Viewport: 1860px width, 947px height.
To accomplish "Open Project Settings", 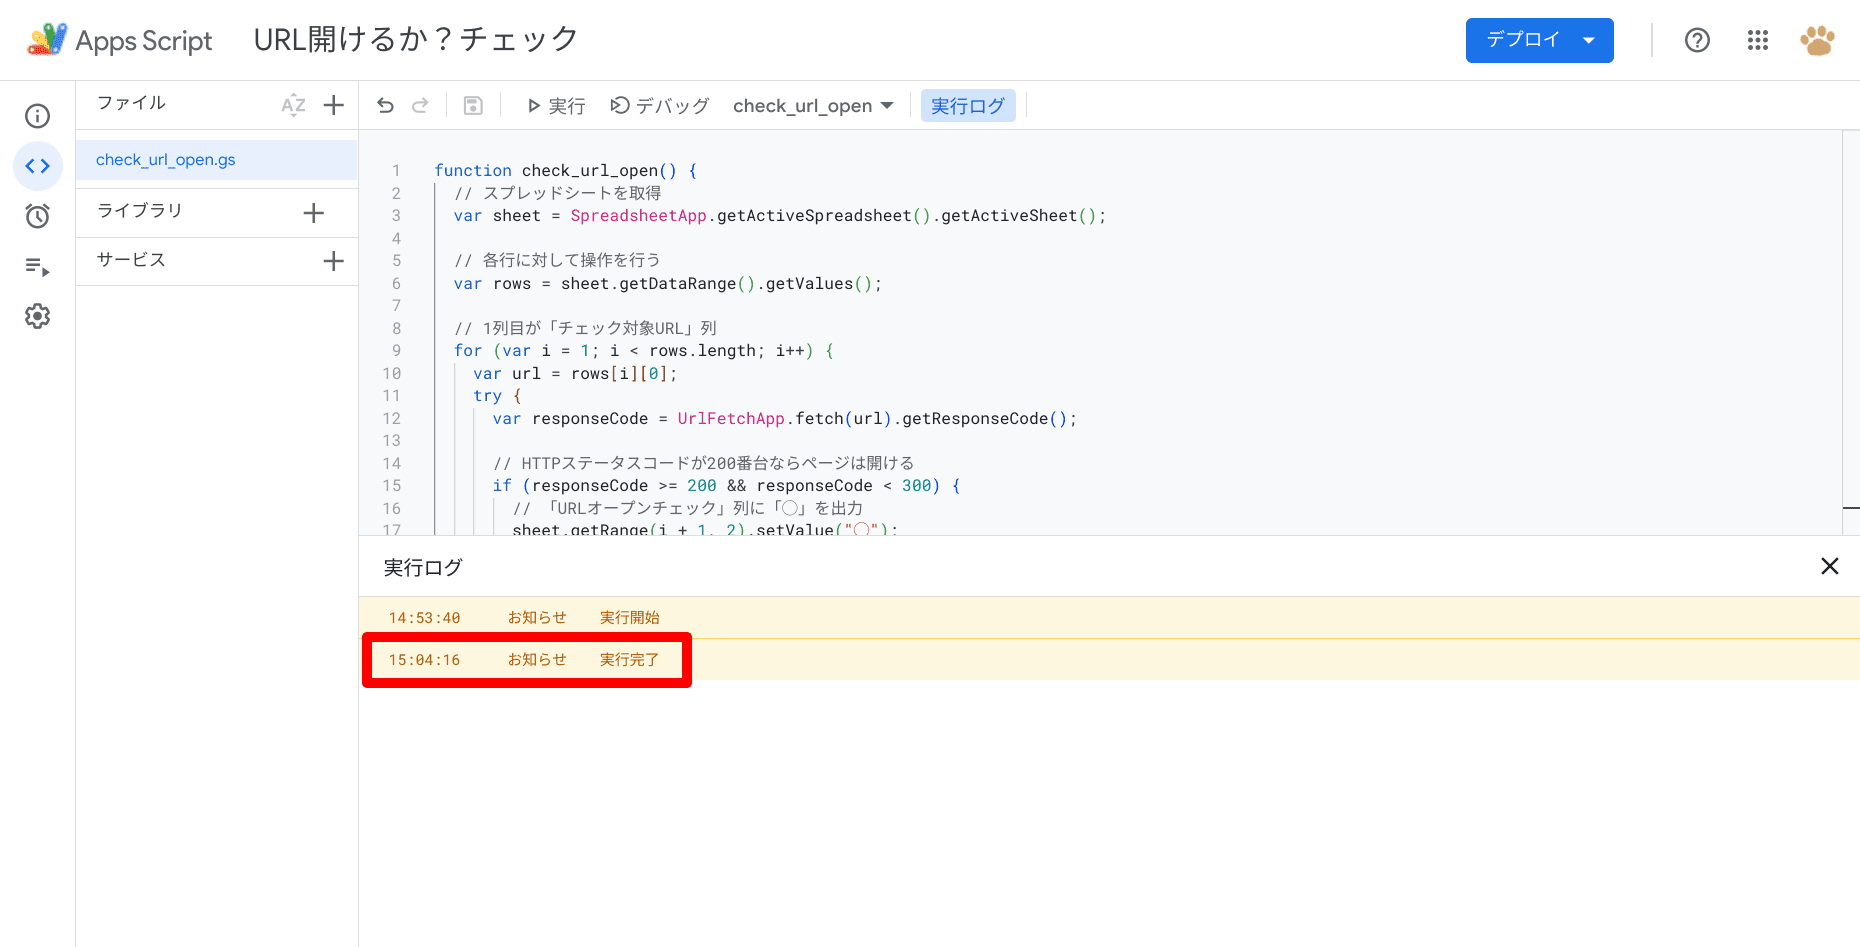I will pyautogui.click(x=37, y=316).
